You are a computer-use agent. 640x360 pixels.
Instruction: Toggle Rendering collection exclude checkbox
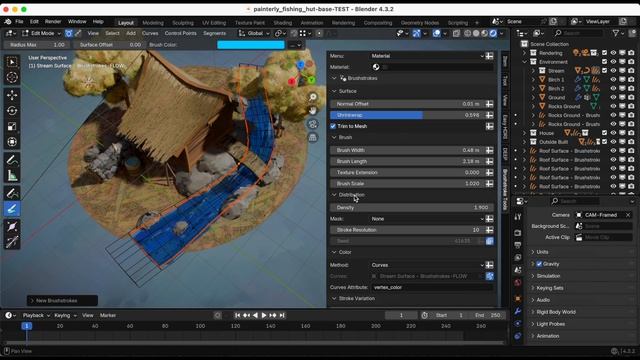point(604,53)
